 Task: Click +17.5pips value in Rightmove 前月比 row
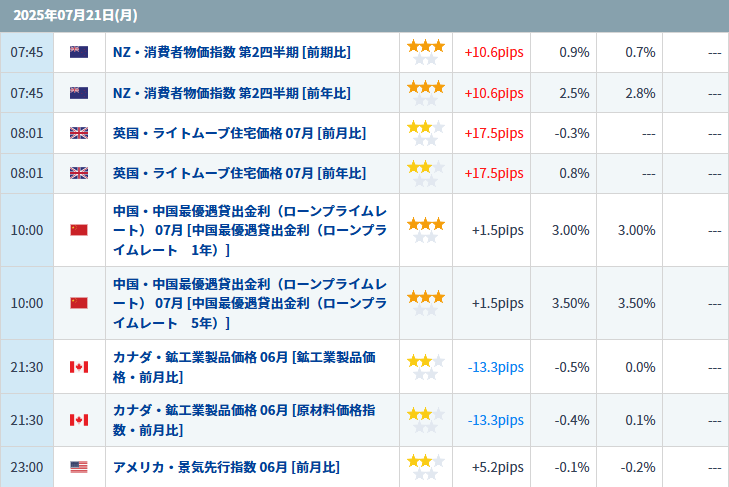click(494, 133)
